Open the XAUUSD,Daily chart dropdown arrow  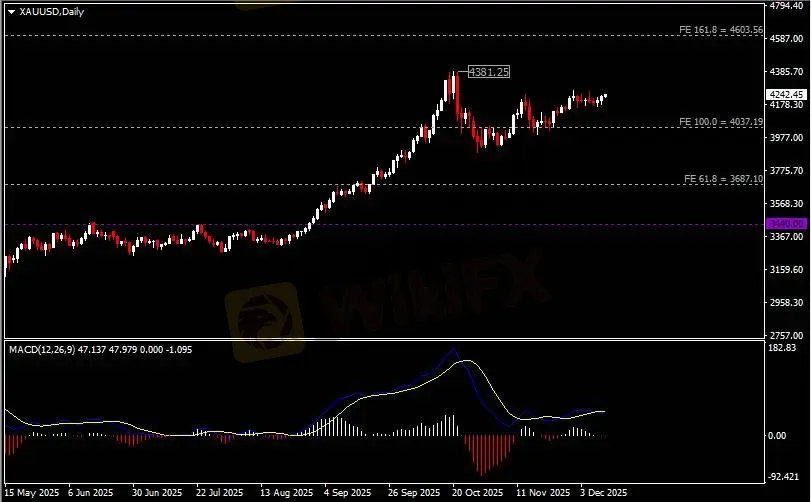coord(11,10)
